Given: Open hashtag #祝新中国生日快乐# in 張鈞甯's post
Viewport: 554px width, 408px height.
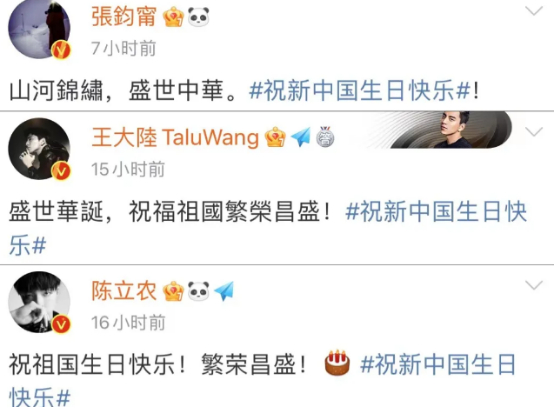Looking at the screenshot, I should (x=360, y=90).
